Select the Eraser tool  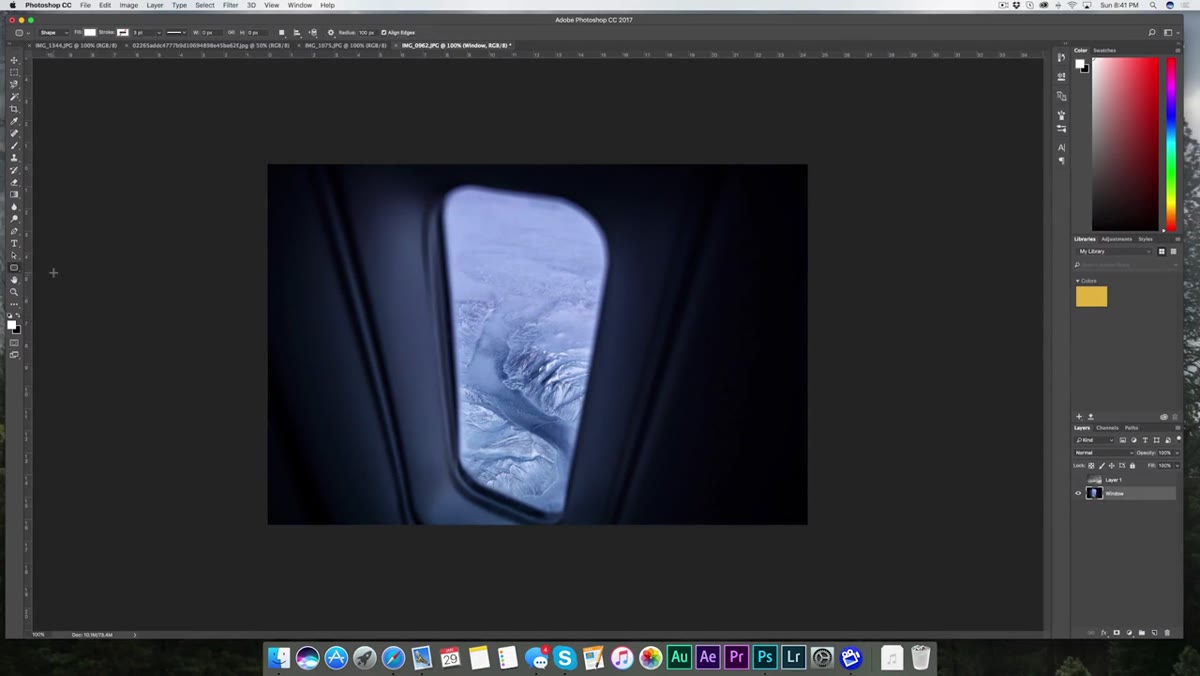click(14, 182)
